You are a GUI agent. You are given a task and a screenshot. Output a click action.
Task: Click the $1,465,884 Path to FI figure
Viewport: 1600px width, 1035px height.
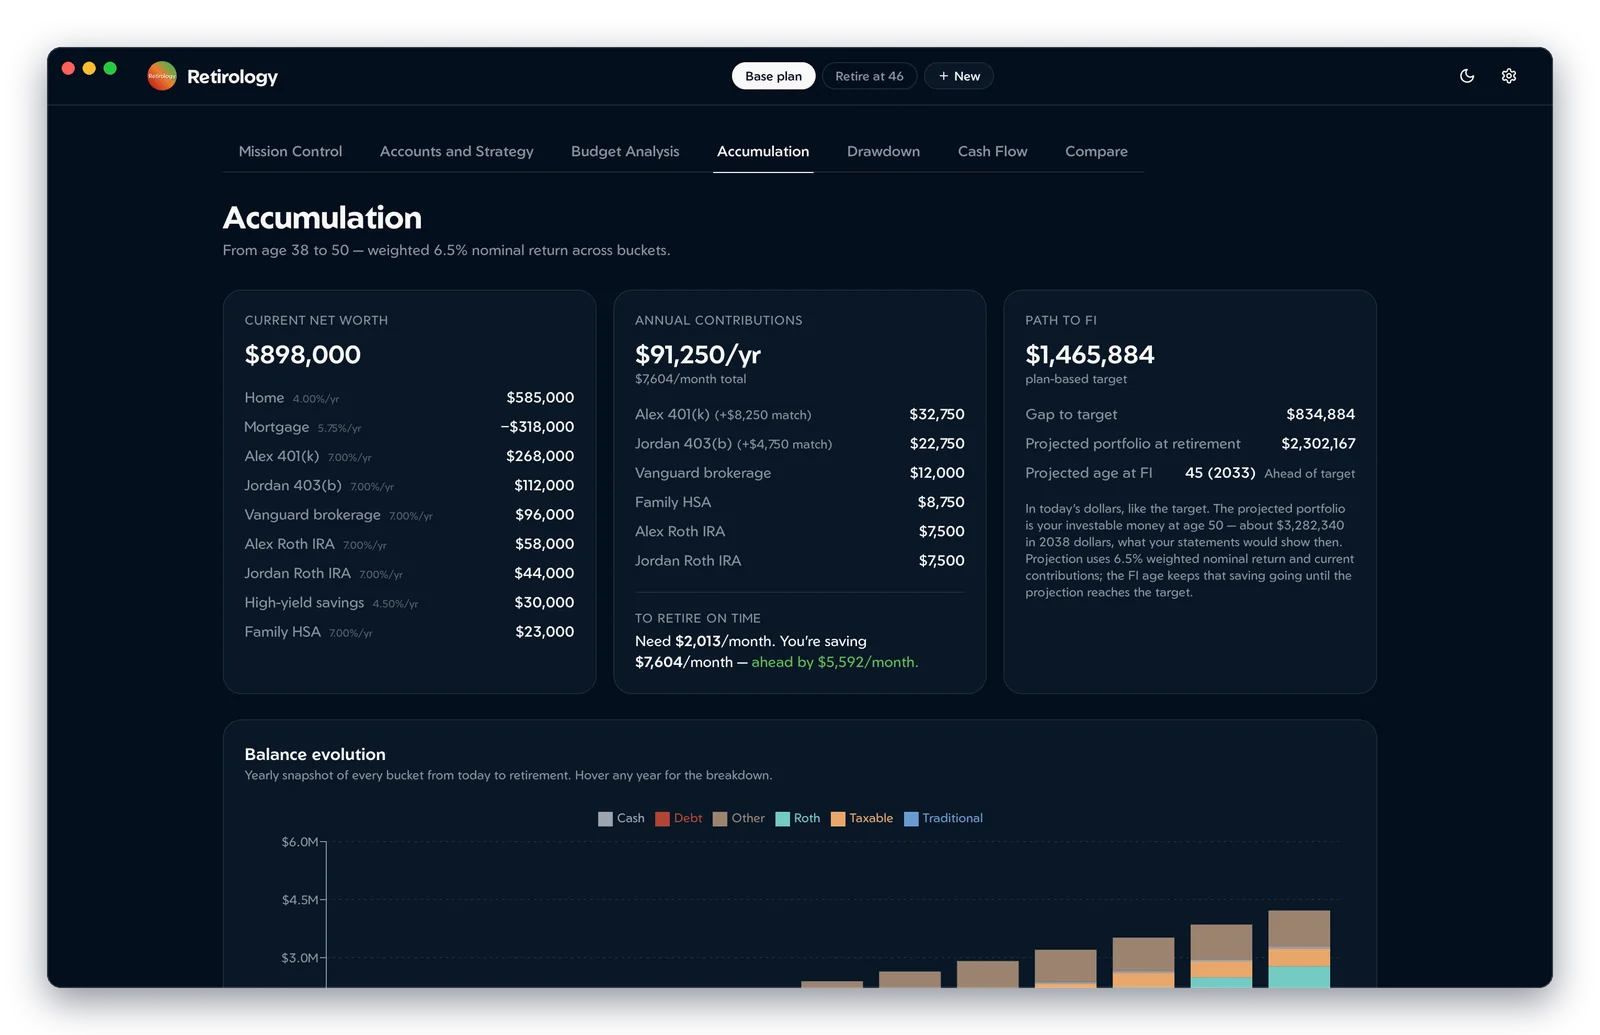[1089, 355]
